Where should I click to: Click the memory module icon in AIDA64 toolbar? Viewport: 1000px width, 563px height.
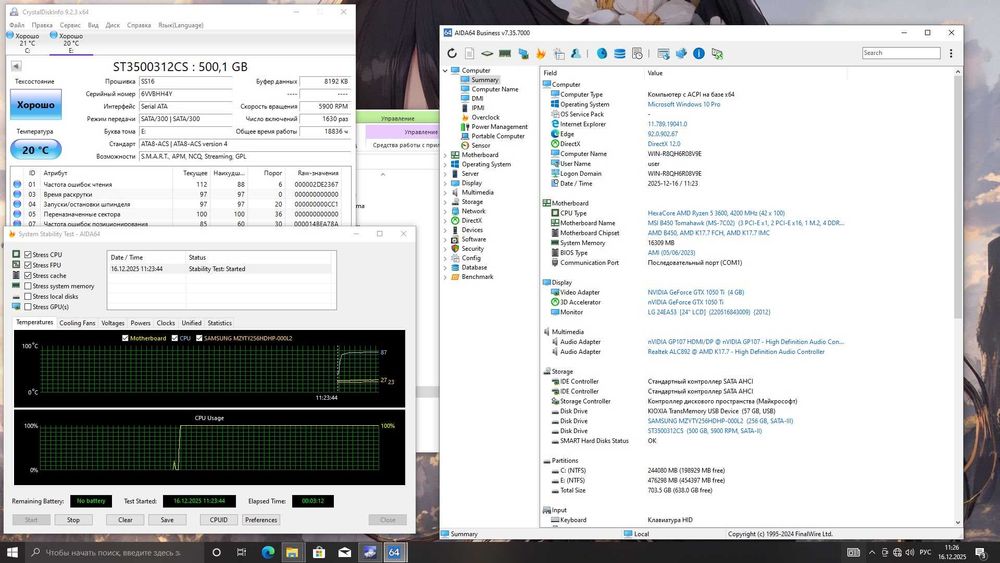pos(505,54)
